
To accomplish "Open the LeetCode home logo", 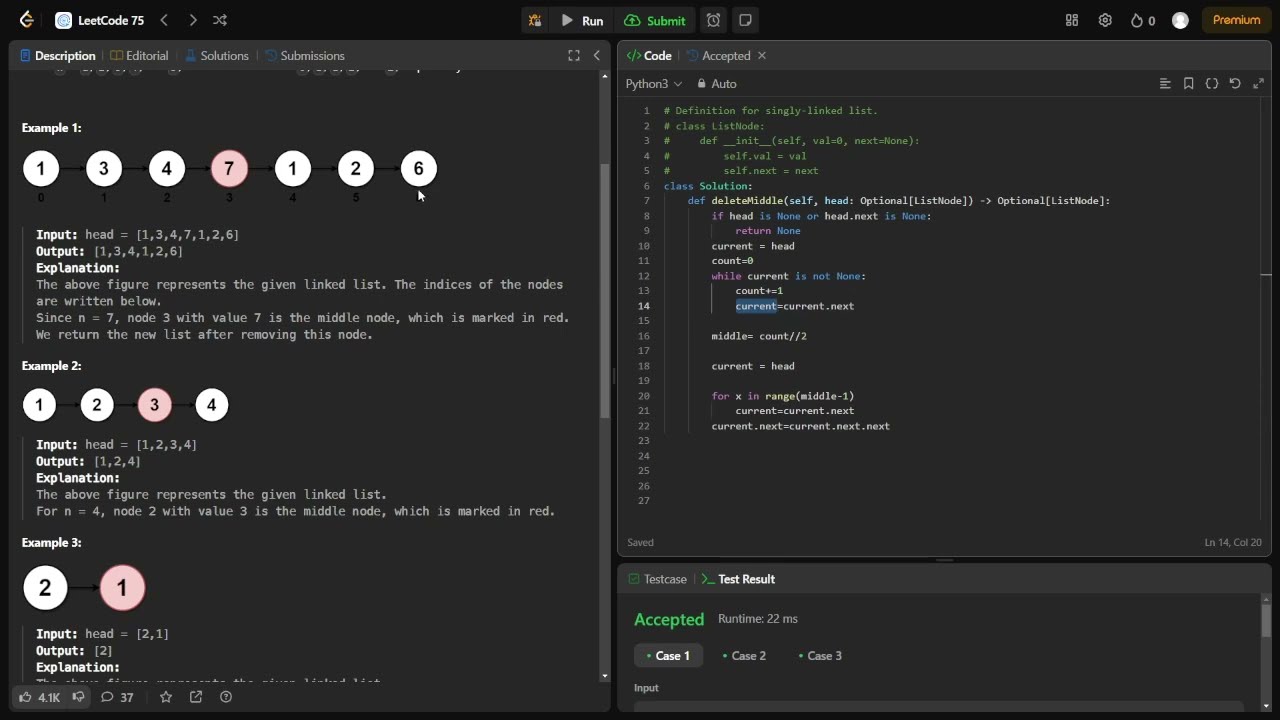I will [27, 20].
